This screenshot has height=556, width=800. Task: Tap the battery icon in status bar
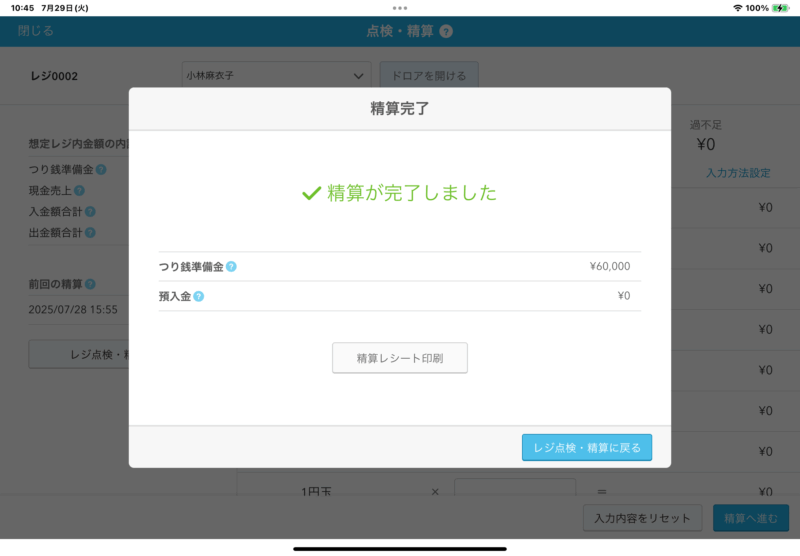[780, 8]
